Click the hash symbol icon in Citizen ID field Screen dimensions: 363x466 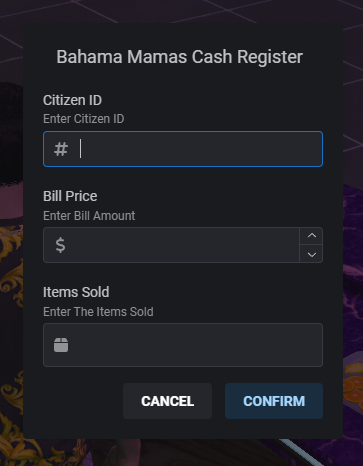tap(61, 149)
